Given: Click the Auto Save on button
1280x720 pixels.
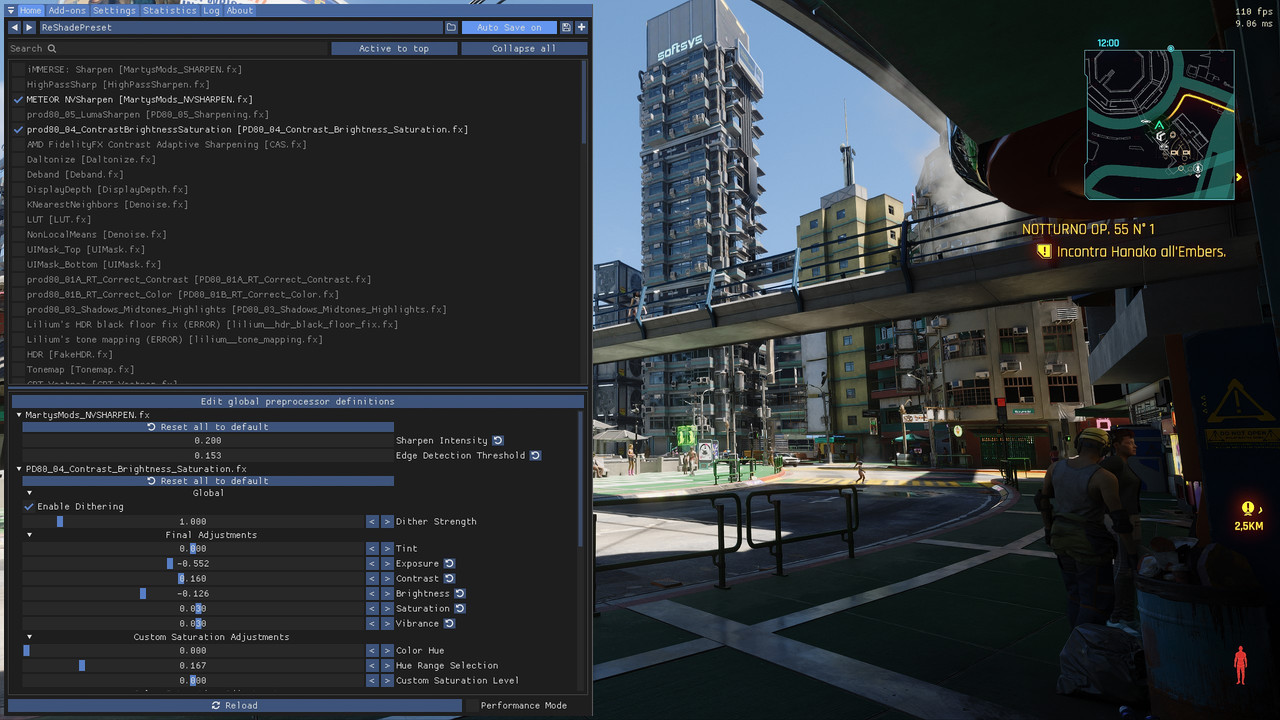Looking at the screenshot, I should 509,28.
